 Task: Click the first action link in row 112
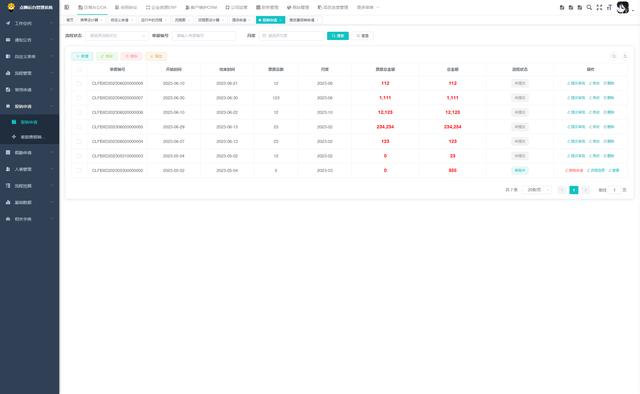pos(576,83)
